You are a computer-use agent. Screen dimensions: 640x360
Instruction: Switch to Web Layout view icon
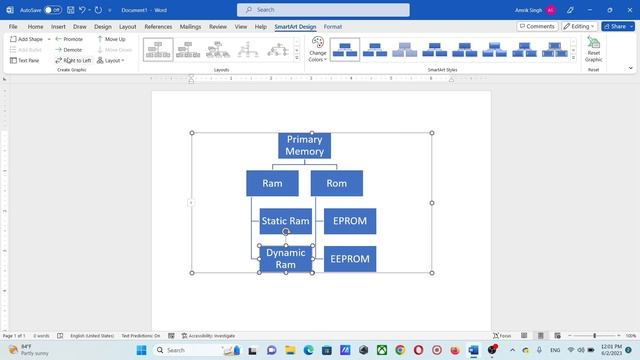point(557,336)
